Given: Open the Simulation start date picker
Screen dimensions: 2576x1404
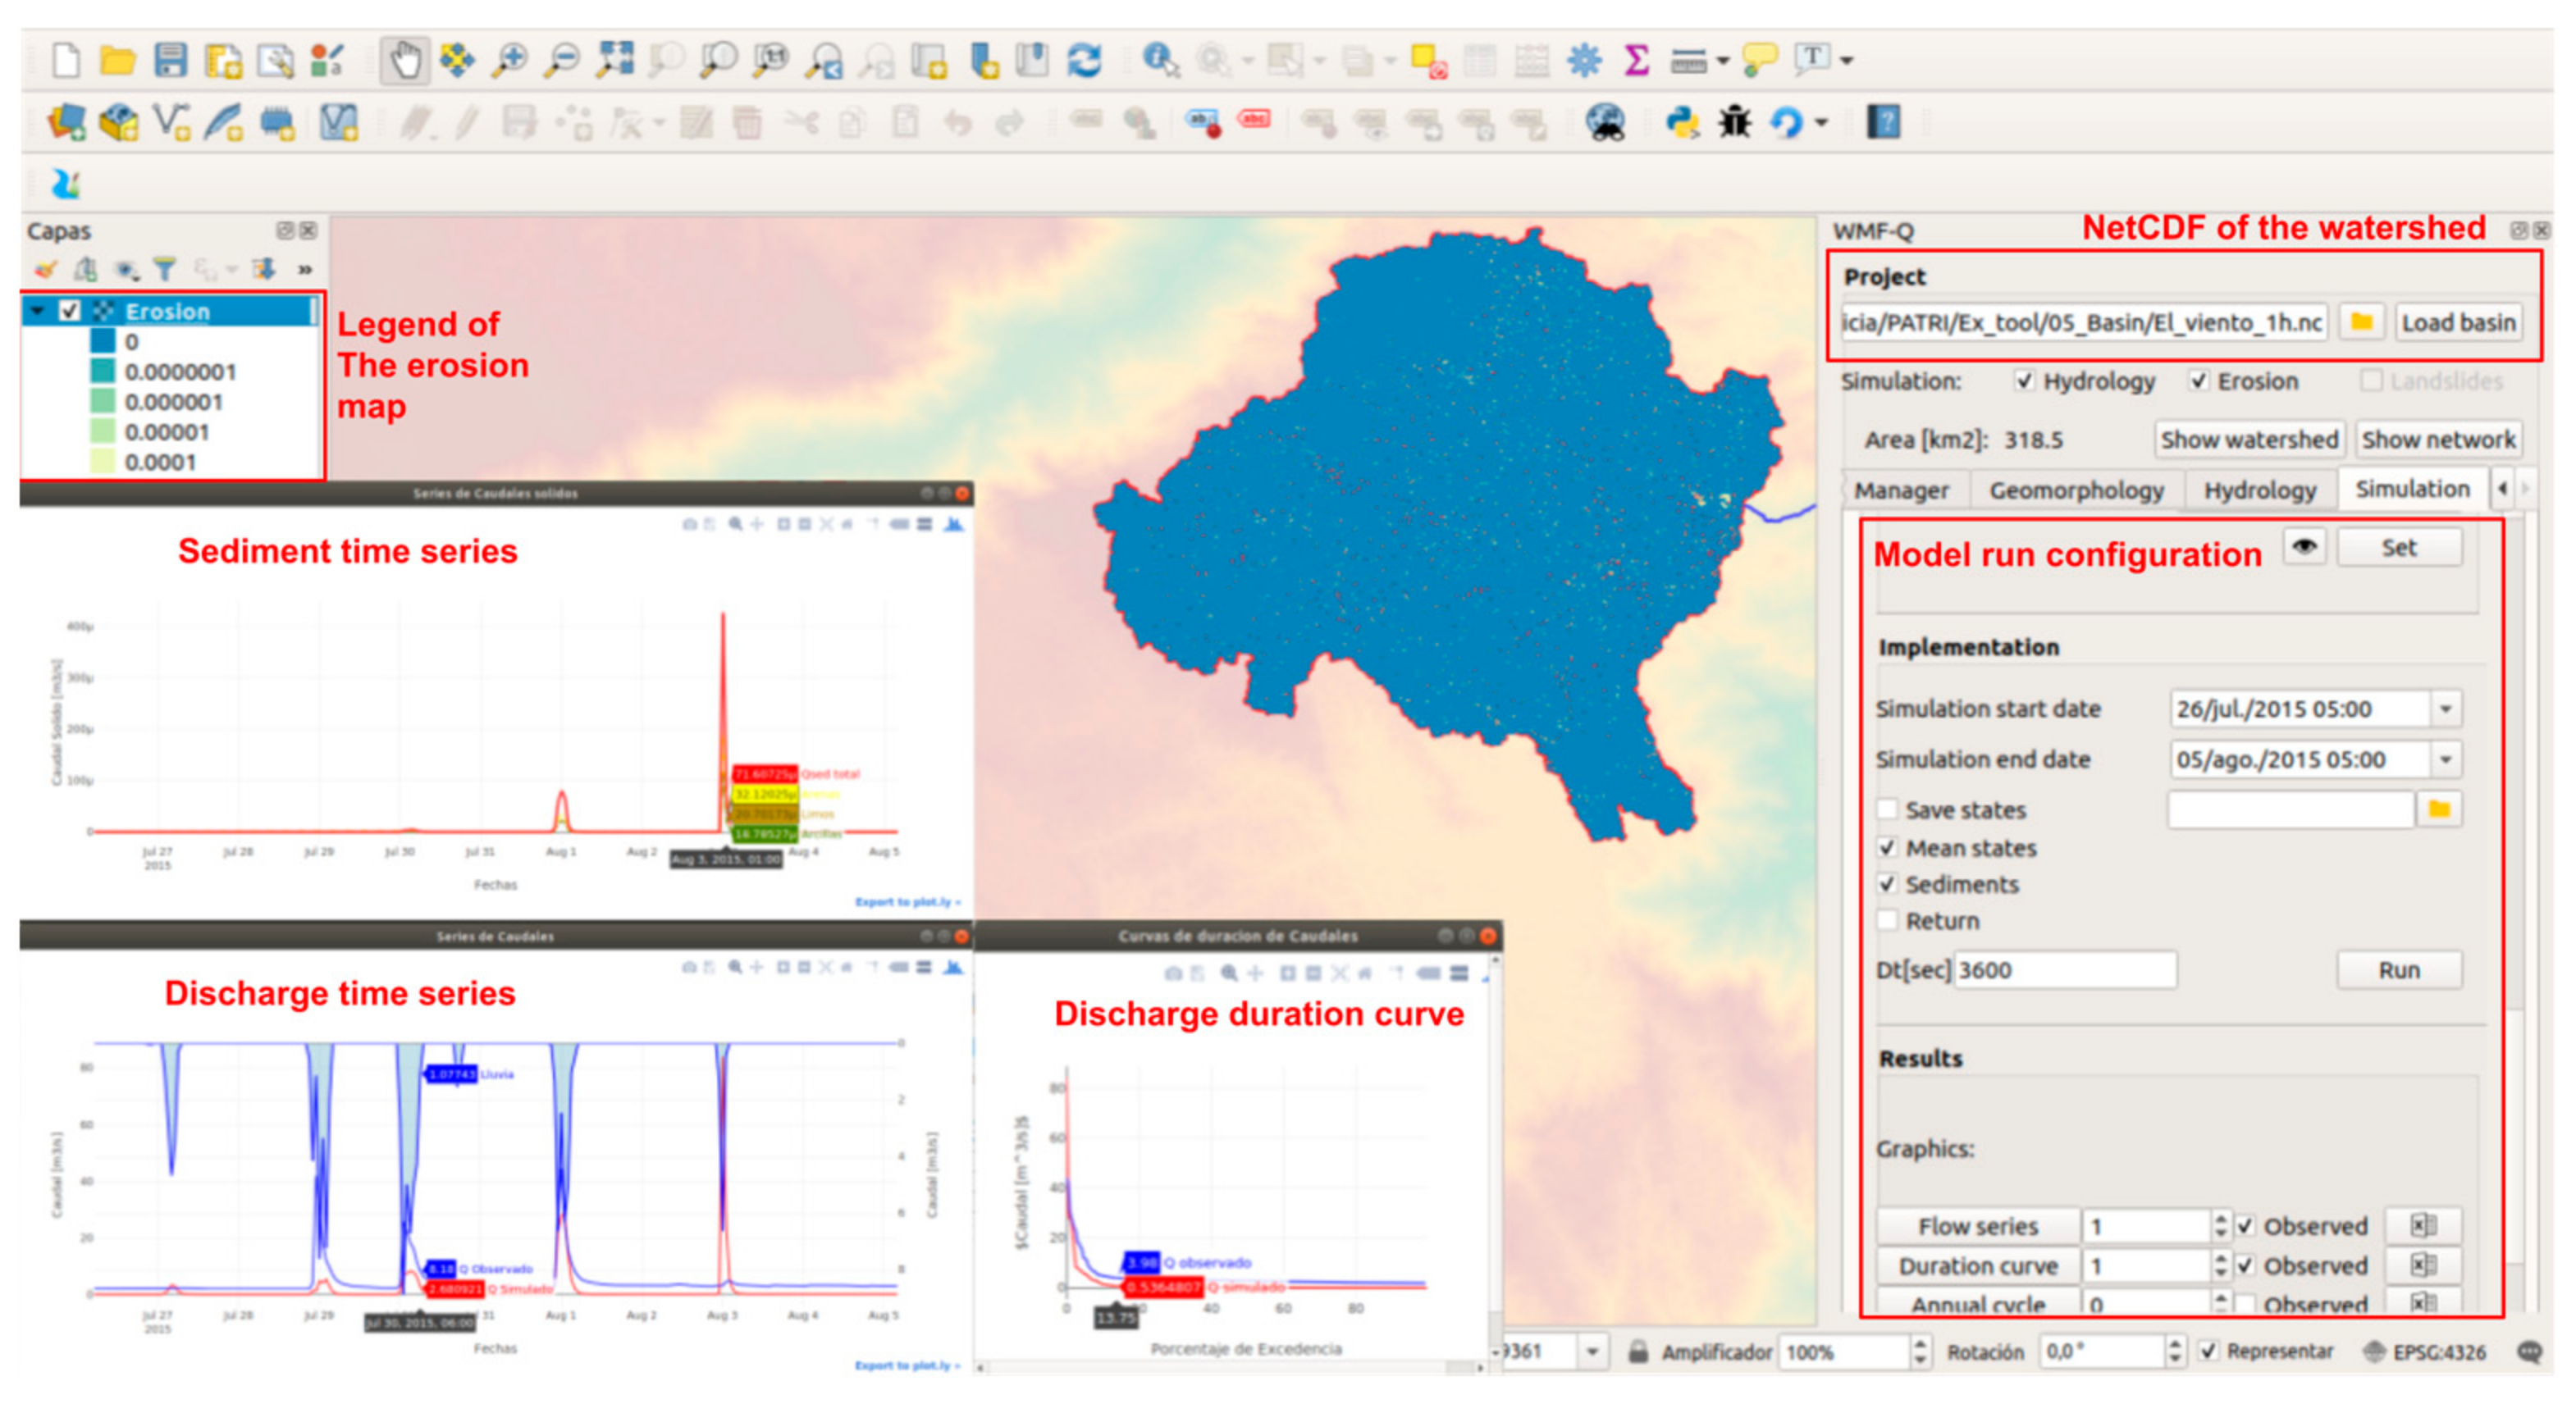Looking at the screenshot, I should tap(2446, 709).
